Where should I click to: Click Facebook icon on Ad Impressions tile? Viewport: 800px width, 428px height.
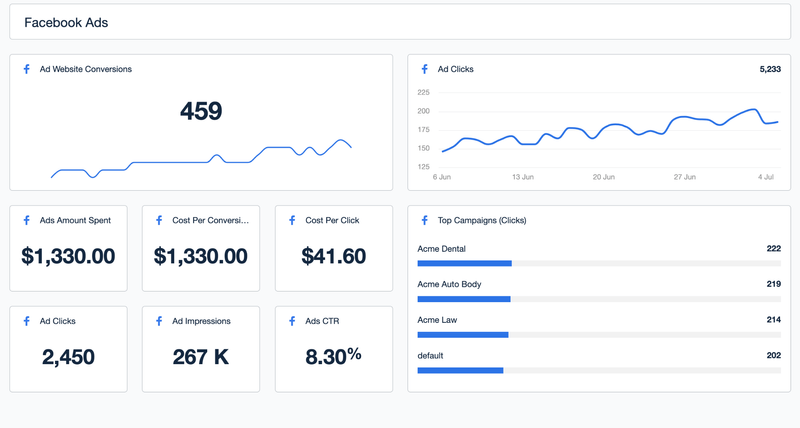[159, 321]
